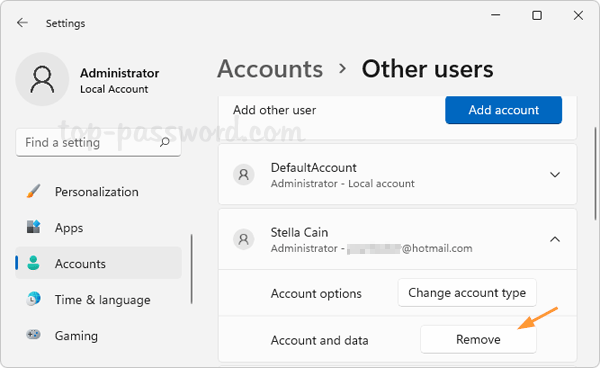
Task: Click Change account type button
Action: (467, 293)
